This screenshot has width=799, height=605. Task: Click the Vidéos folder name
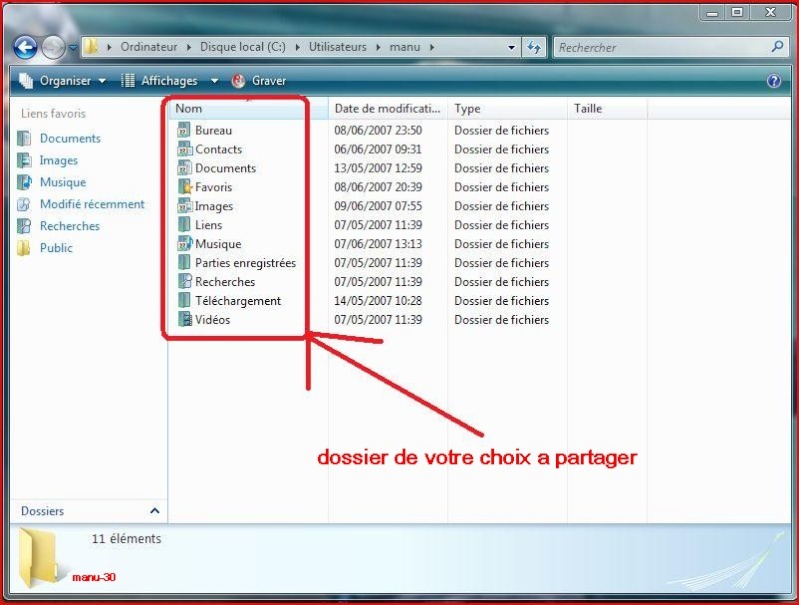point(212,320)
